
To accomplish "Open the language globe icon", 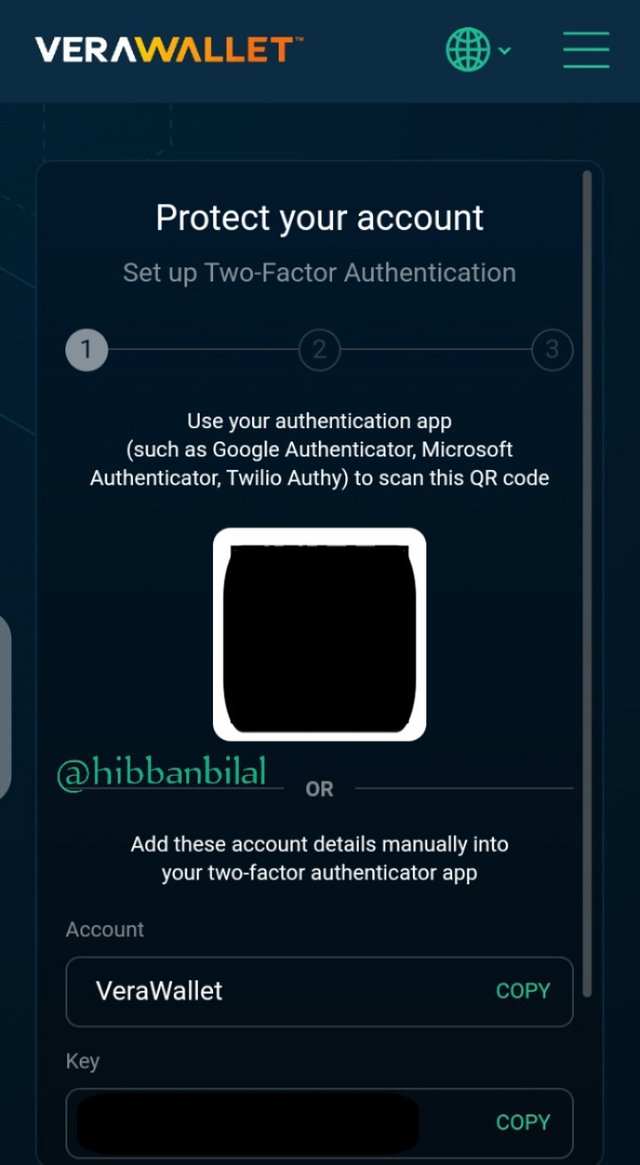I will (x=468, y=50).
